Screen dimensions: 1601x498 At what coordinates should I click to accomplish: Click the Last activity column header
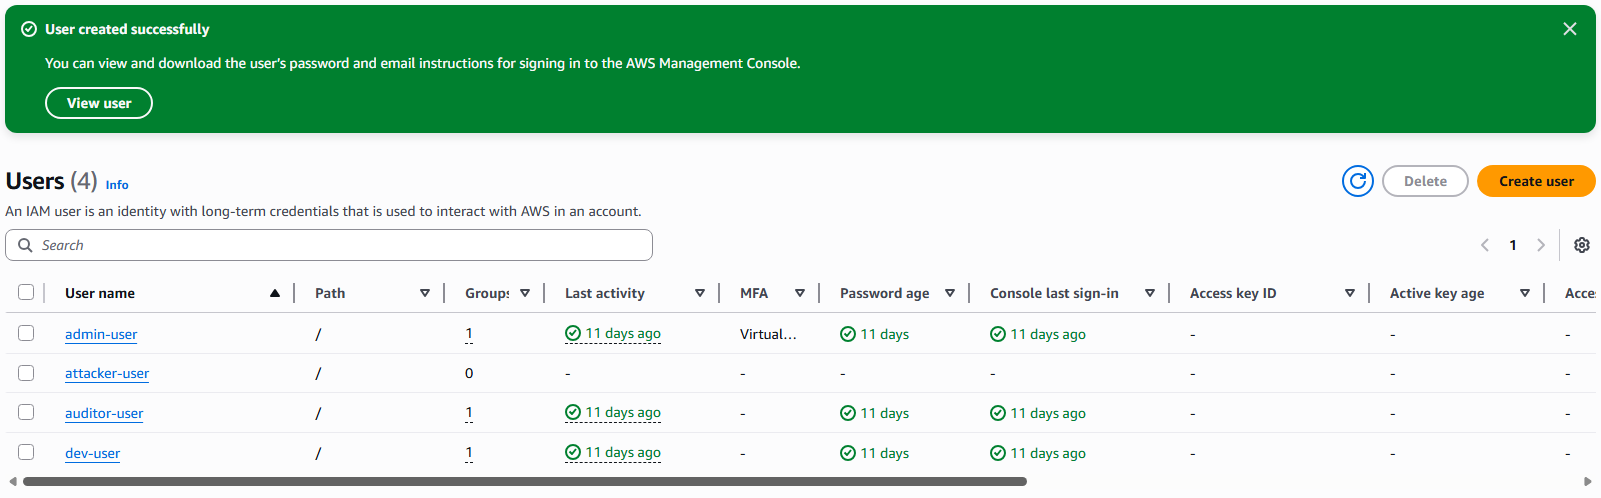pyautogui.click(x=605, y=293)
